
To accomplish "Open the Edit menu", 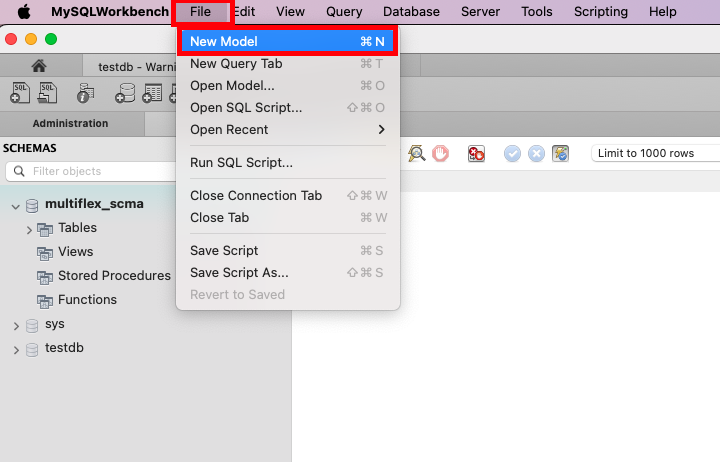I will tap(245, 11).
